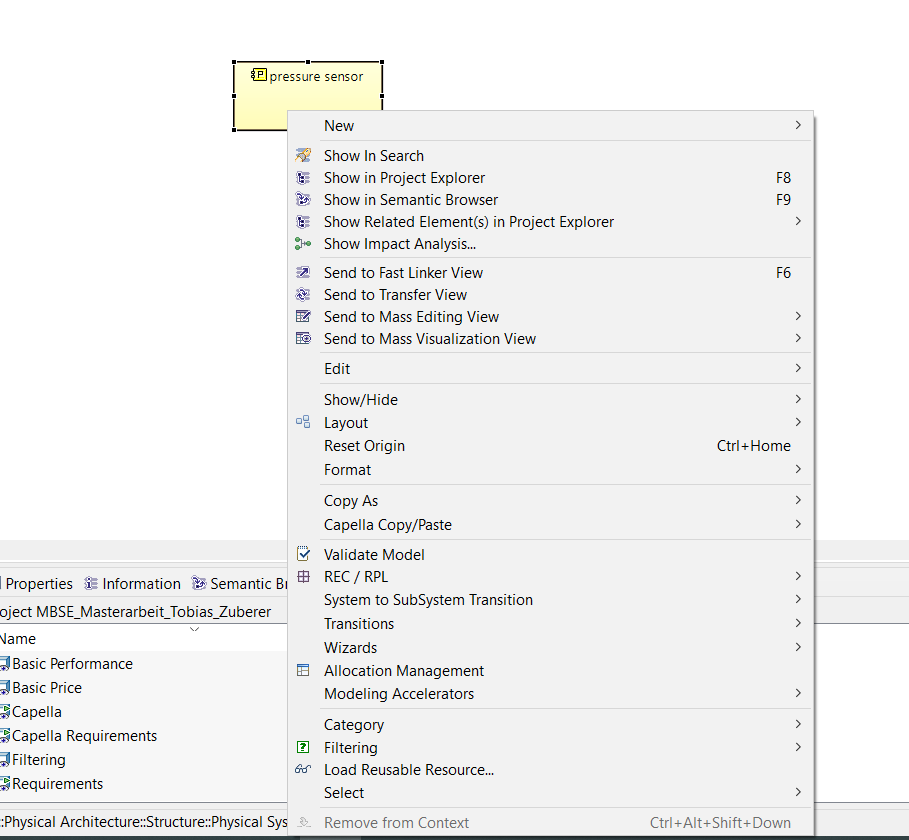Click the Capella Requirements row icon
The width and height of the screenshot is (909, 840).
[5, 736]
